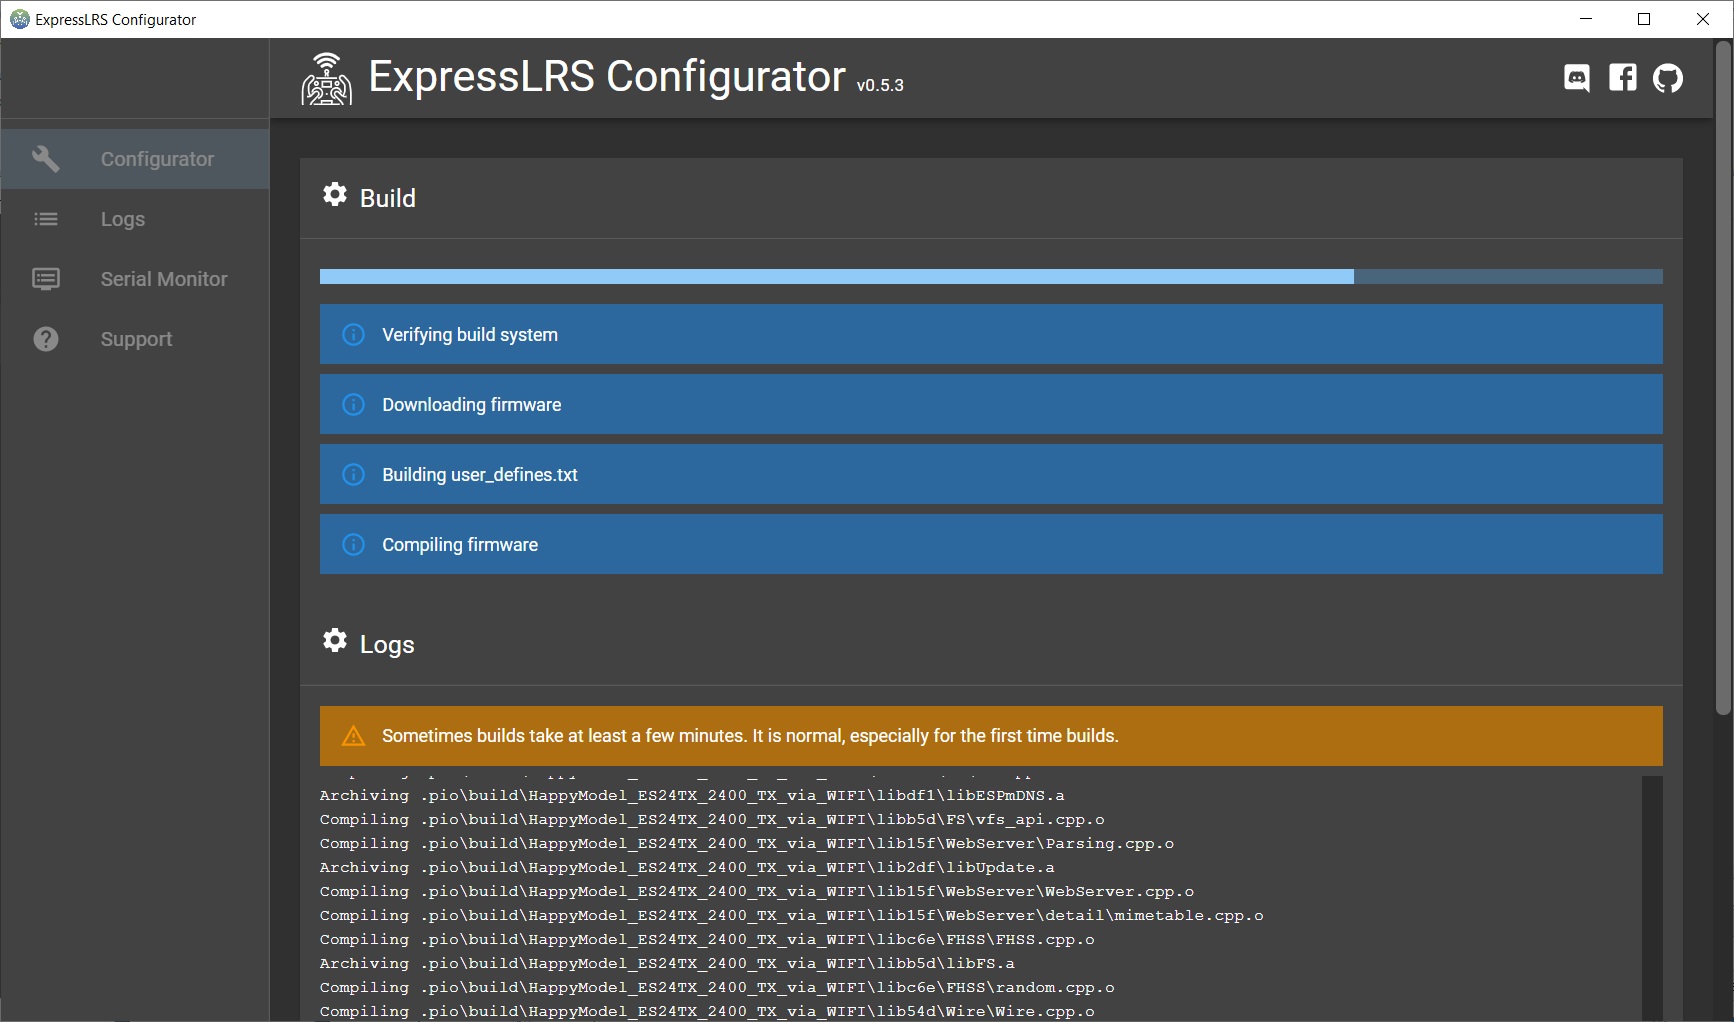
Task: Click log line Compiling WebServer.cpp.o
Action: (757, 892)
